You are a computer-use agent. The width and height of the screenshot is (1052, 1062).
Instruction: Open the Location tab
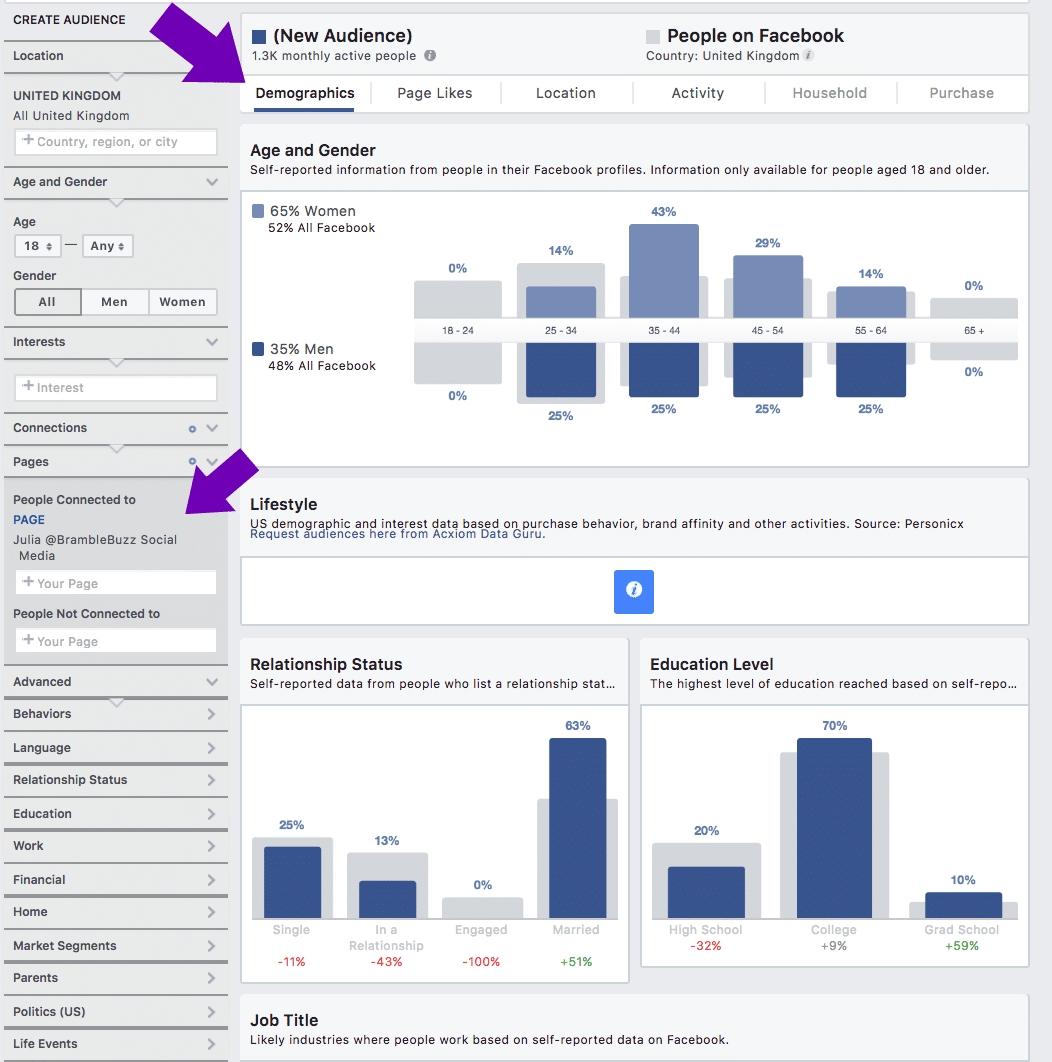pos(566,93)
